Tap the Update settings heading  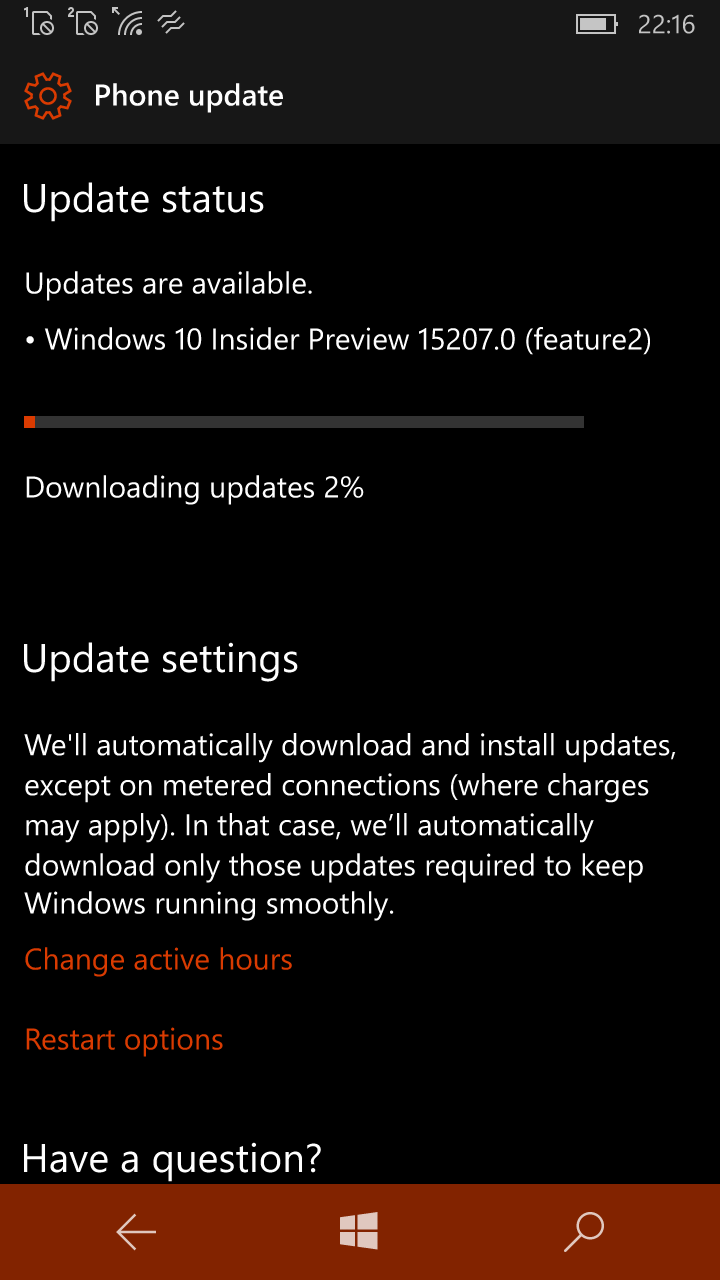pos(160,660)
